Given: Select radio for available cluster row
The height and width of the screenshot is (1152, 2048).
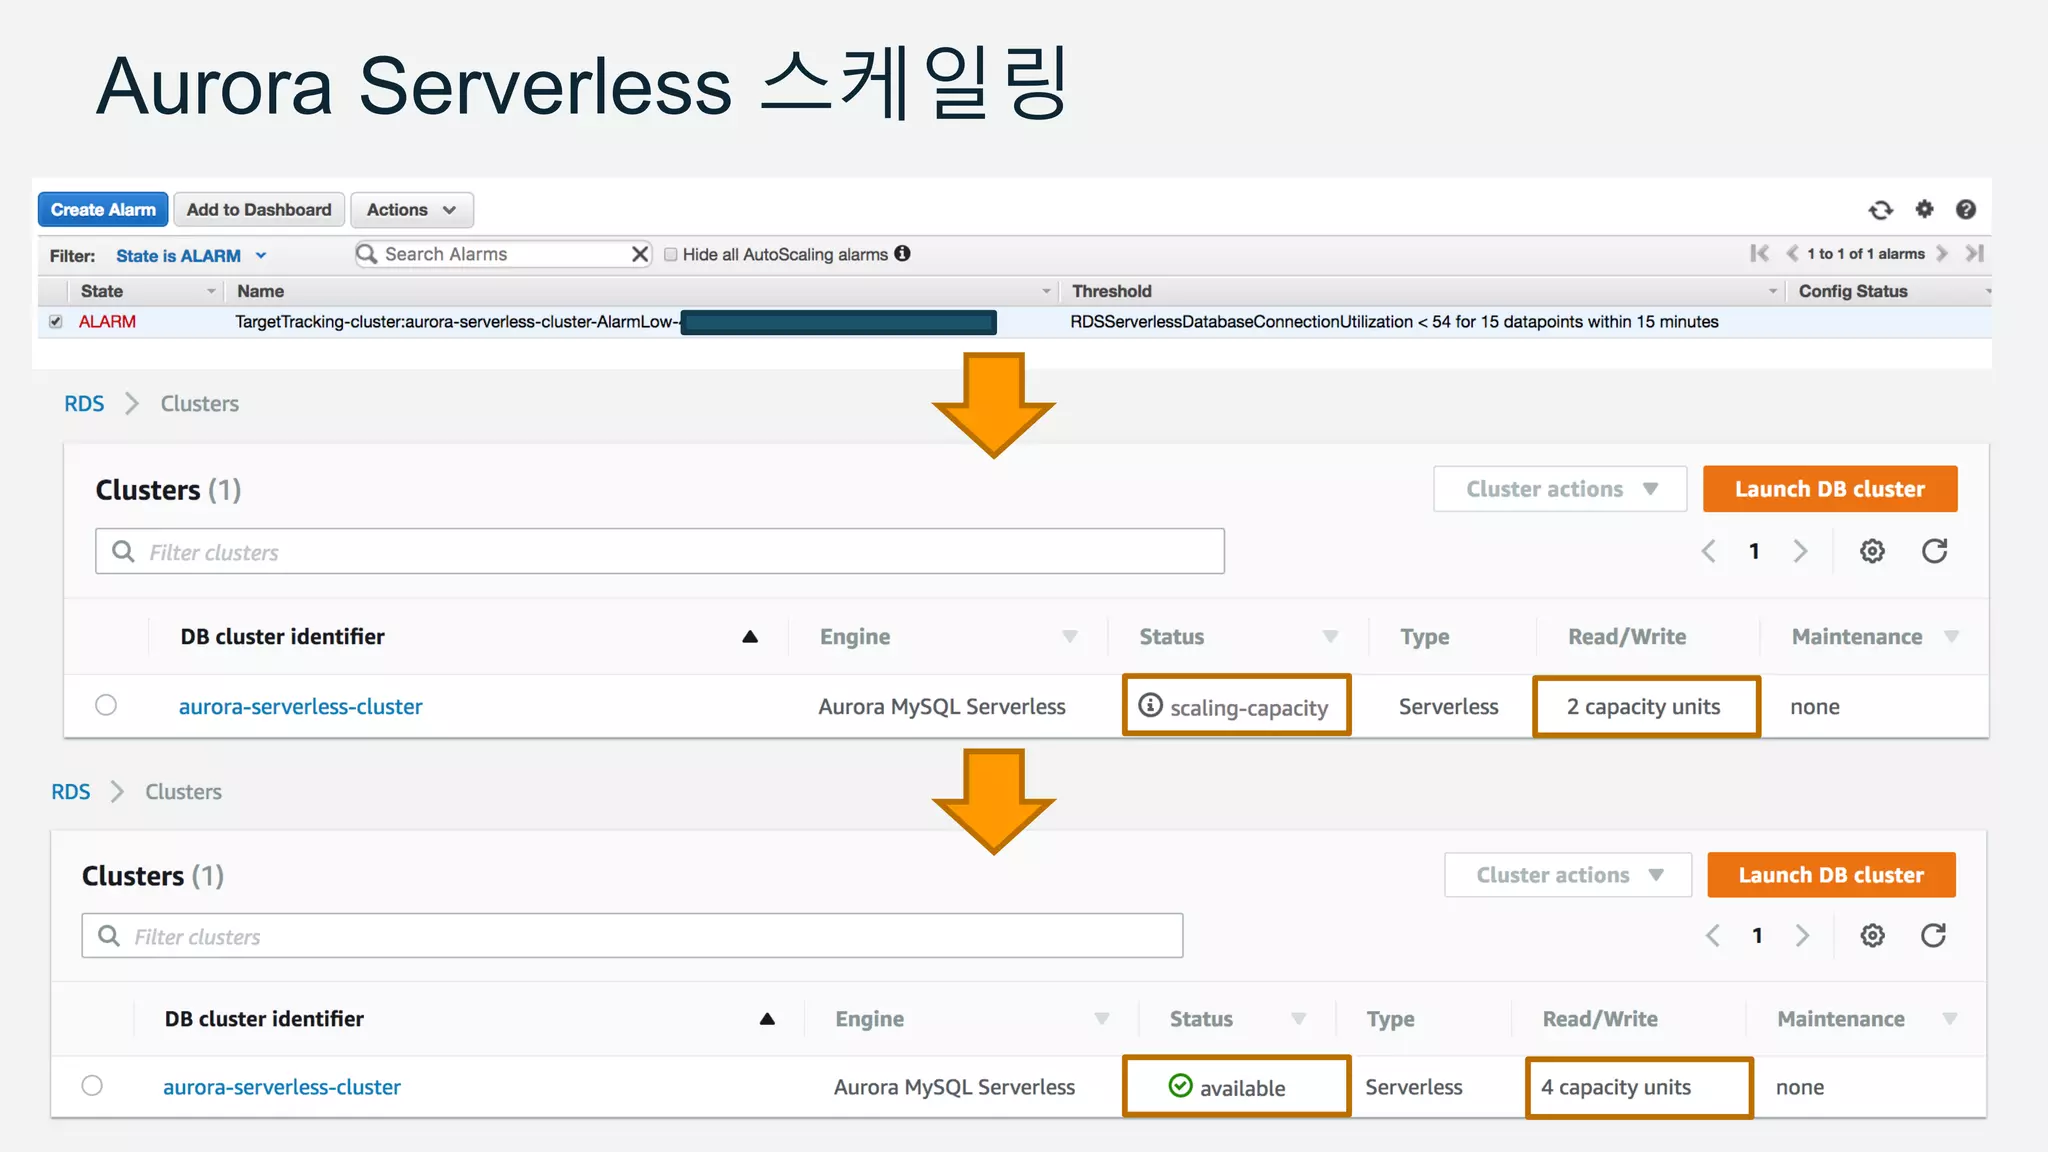Looking at the screenshot, I should [x=92, y=1086].
